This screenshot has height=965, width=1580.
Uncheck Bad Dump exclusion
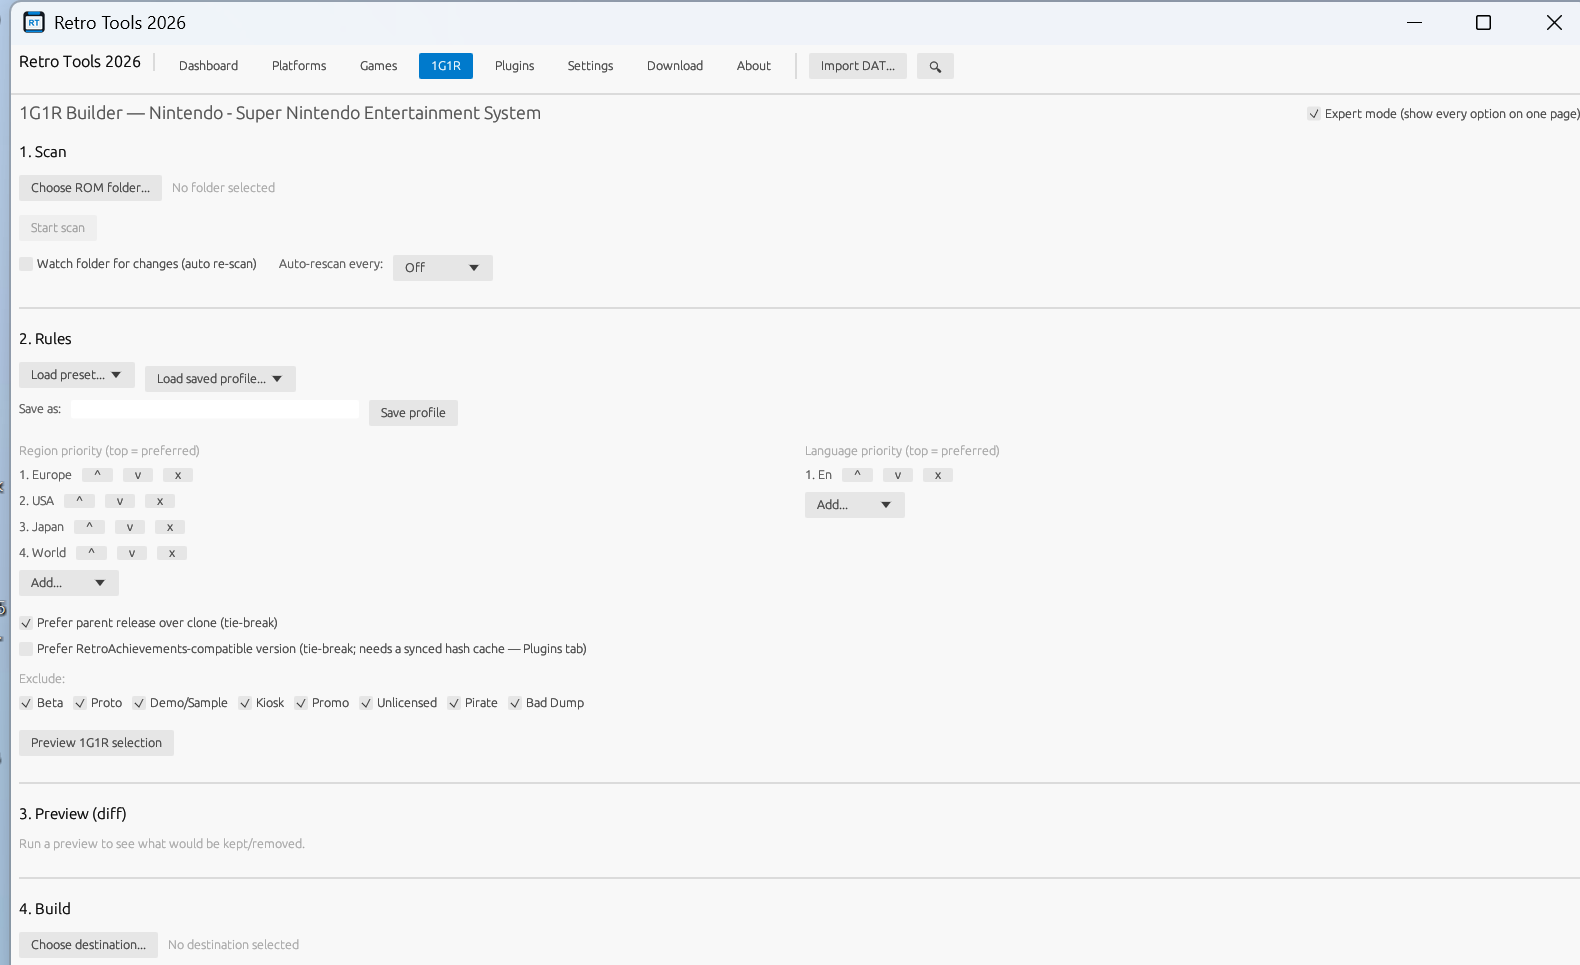515,703
